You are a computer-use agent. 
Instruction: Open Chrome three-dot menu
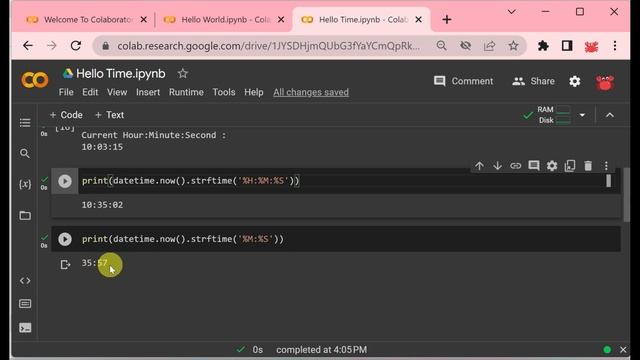click(x=615, y=46)
